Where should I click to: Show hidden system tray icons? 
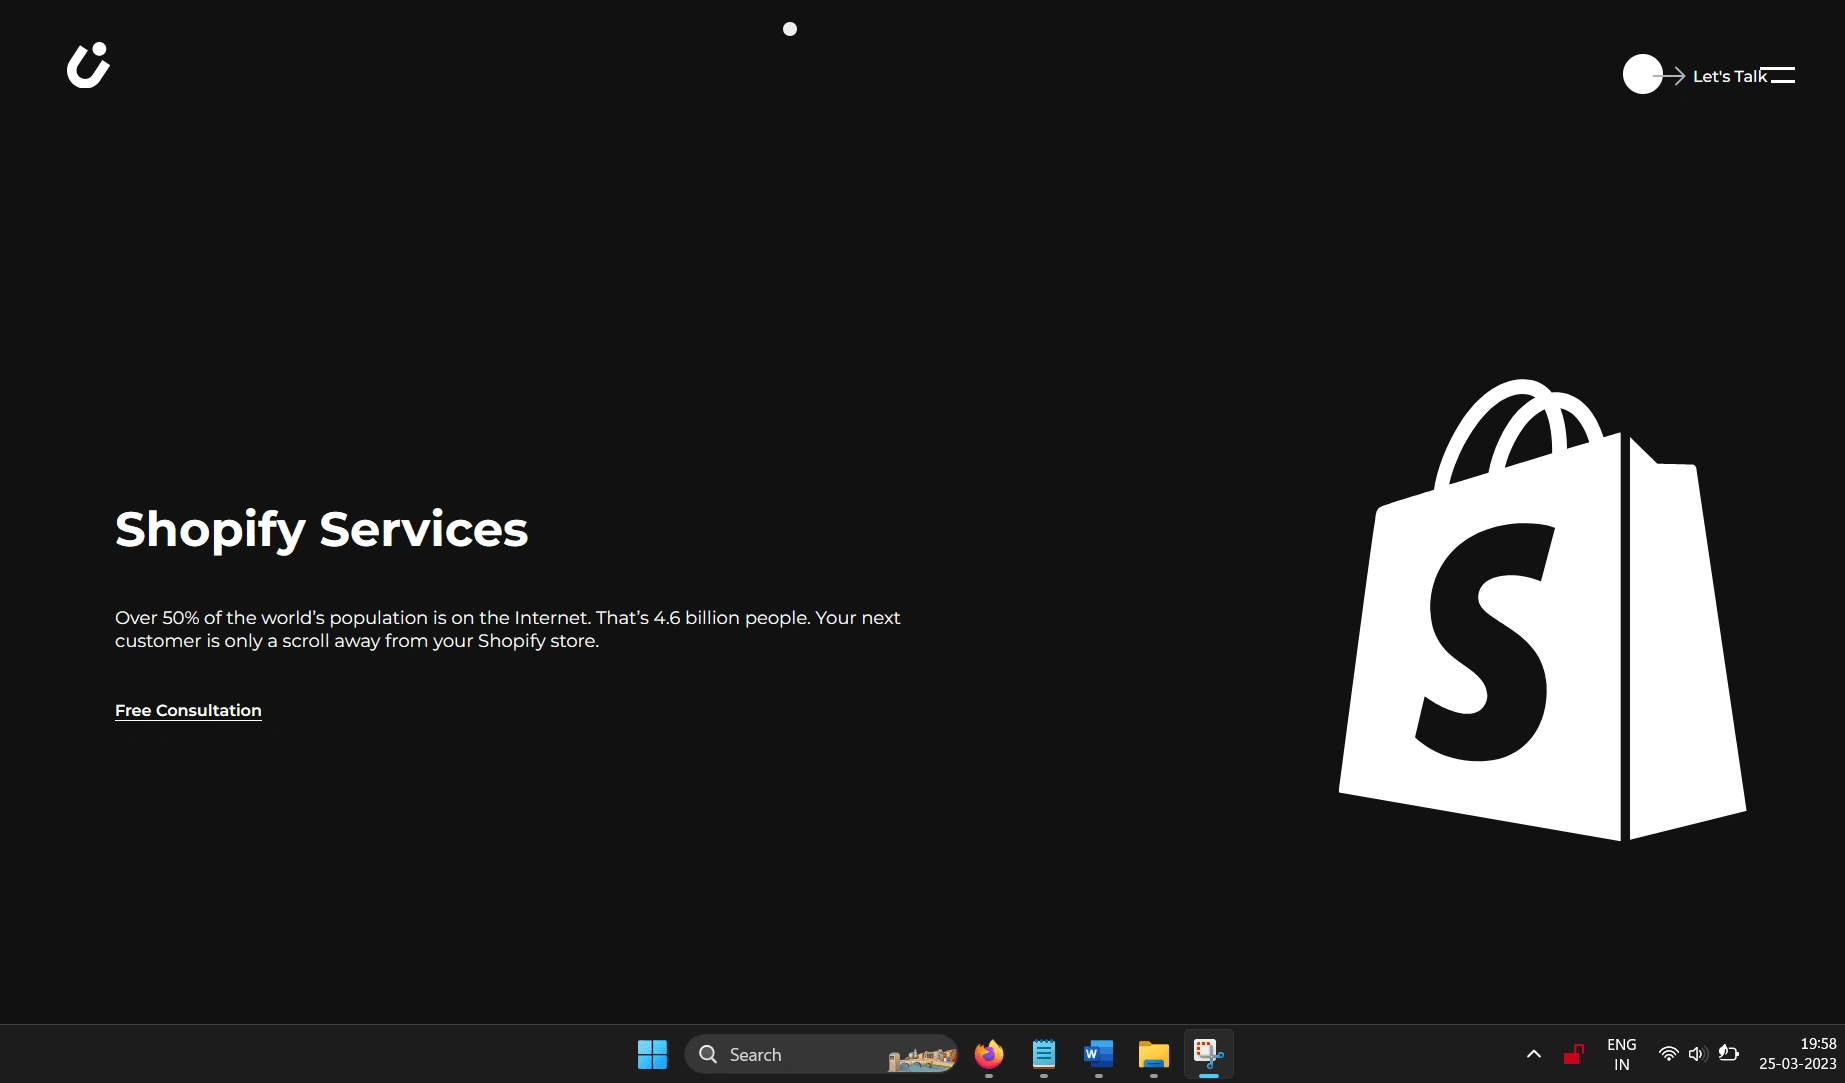pyautogui.click(x=1534, y=1054)
